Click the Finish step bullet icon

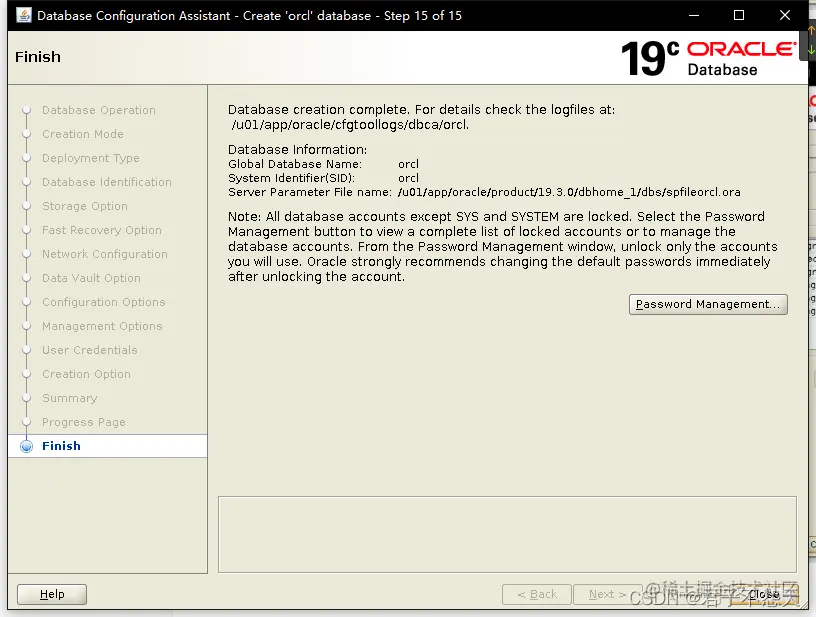(x=26, y=446)
